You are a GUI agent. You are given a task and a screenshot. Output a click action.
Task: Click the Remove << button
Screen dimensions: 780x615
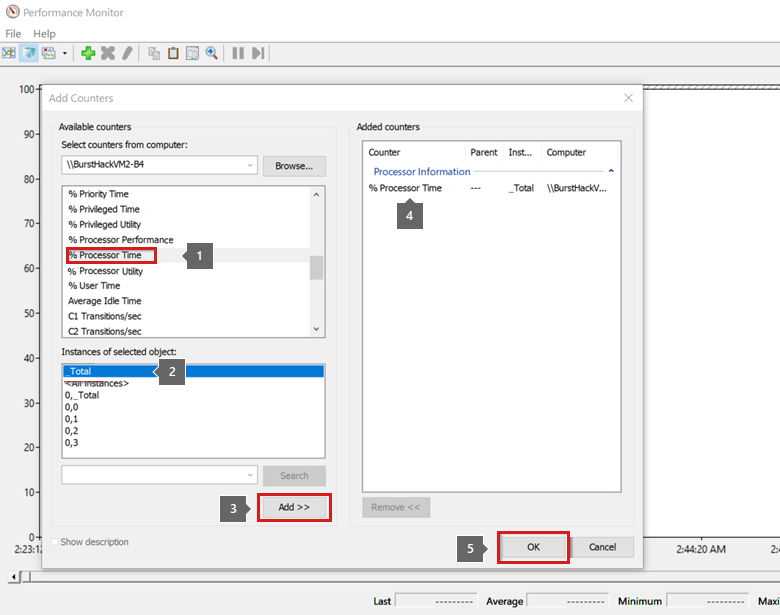pyautogui.click(x=396, y=507)
